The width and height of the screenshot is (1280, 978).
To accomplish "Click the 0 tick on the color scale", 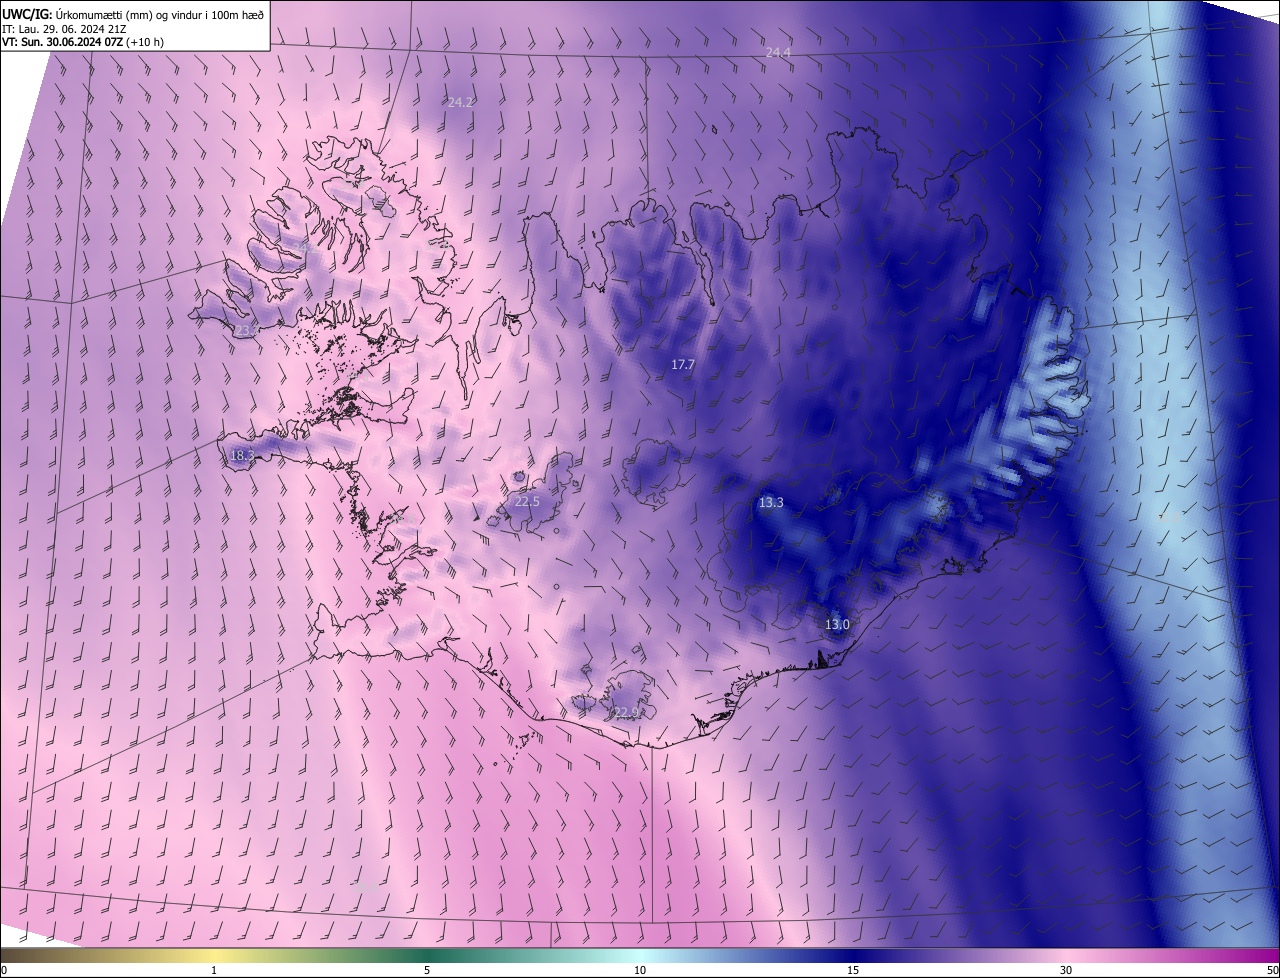I will (4, 970).
